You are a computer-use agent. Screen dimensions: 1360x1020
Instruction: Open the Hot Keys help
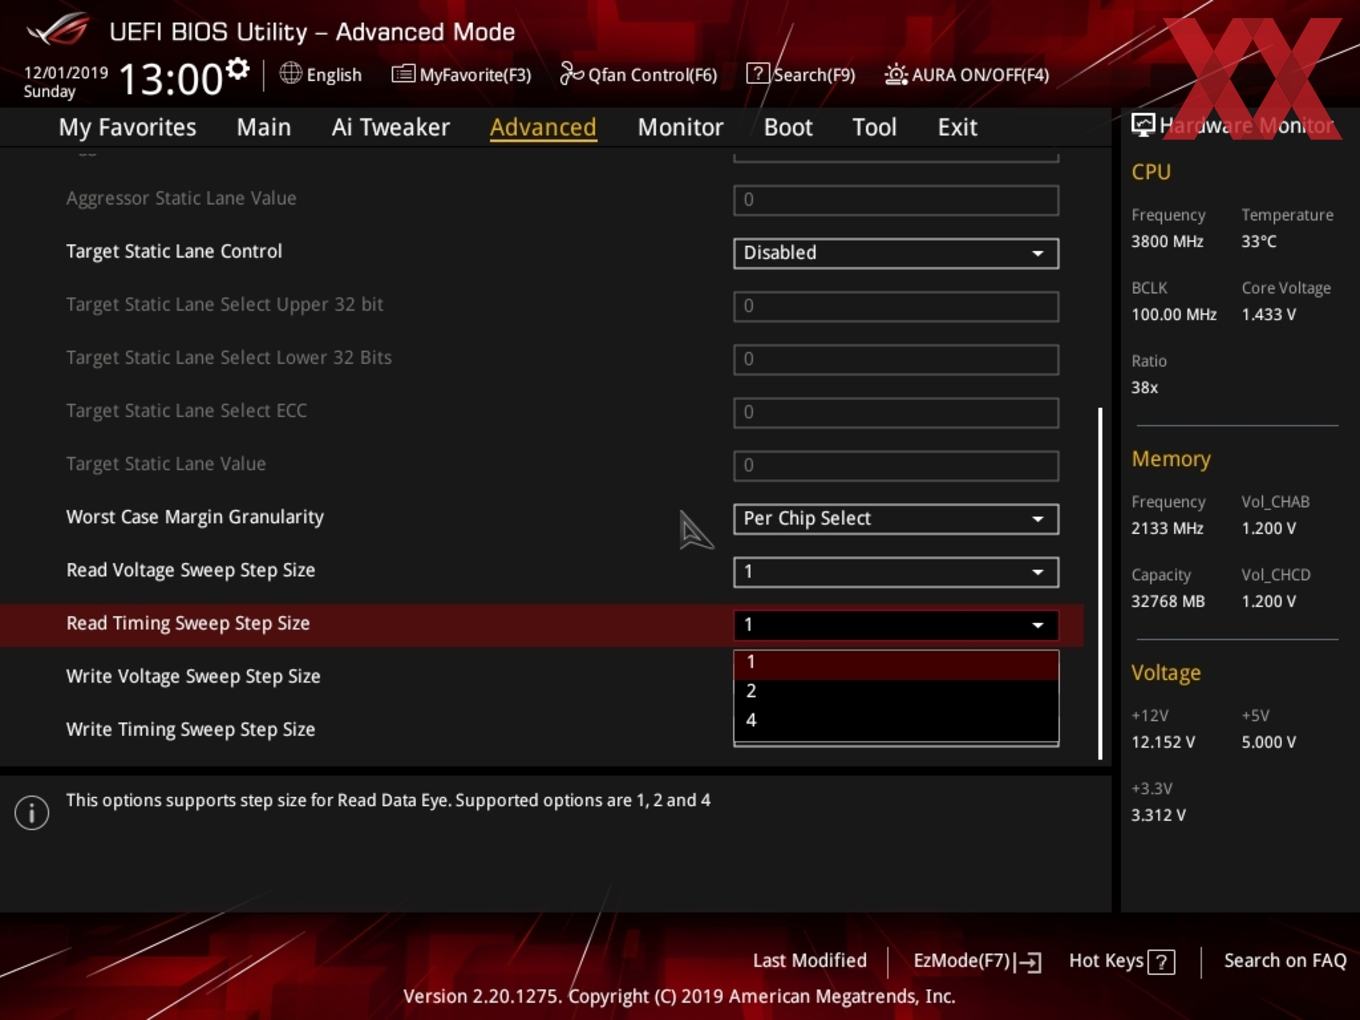click(x=1121, y=961)
